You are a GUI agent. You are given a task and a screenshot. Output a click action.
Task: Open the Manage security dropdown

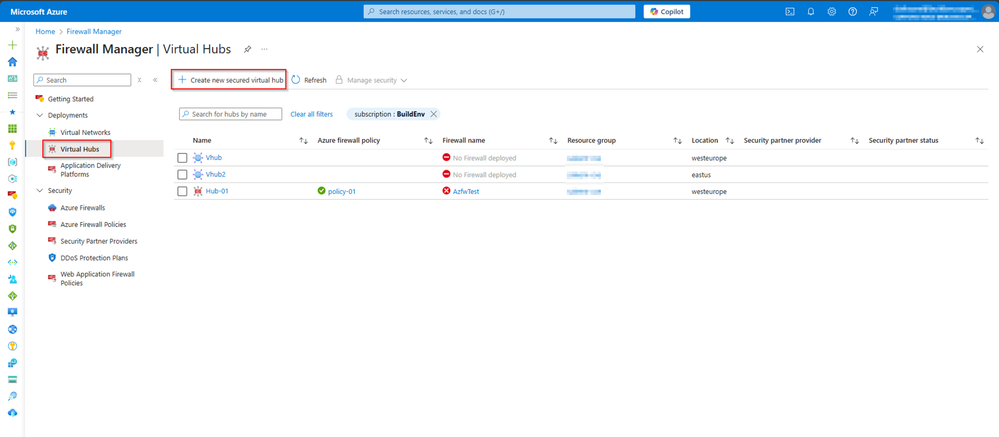371,80
